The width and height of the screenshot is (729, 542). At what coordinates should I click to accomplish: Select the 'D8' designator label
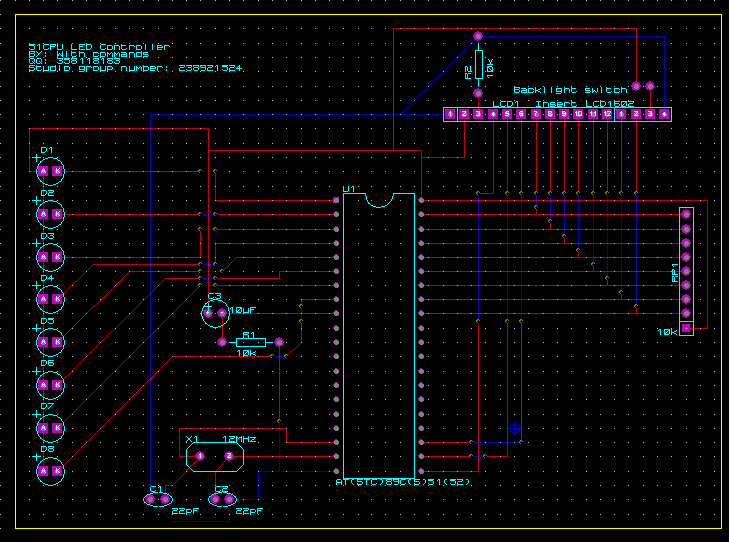tap(47, 449)
